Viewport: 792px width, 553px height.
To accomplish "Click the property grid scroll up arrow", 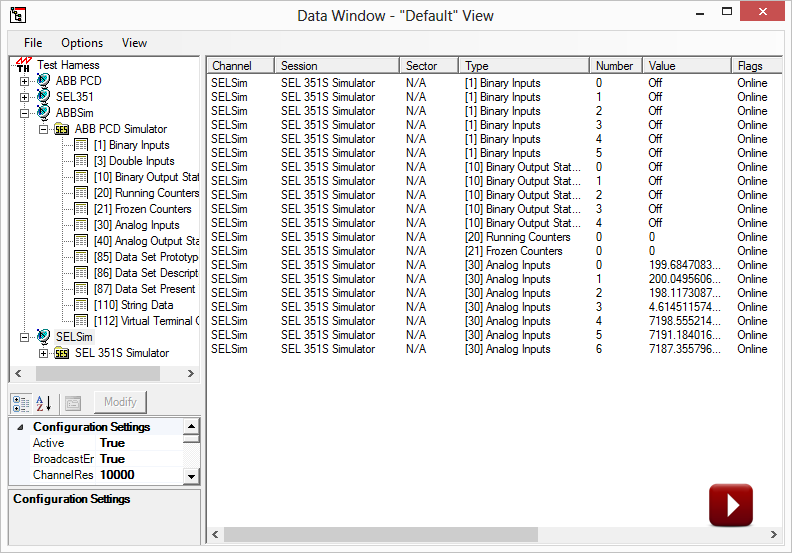I will pyautogui.click(x=191, y=426).
